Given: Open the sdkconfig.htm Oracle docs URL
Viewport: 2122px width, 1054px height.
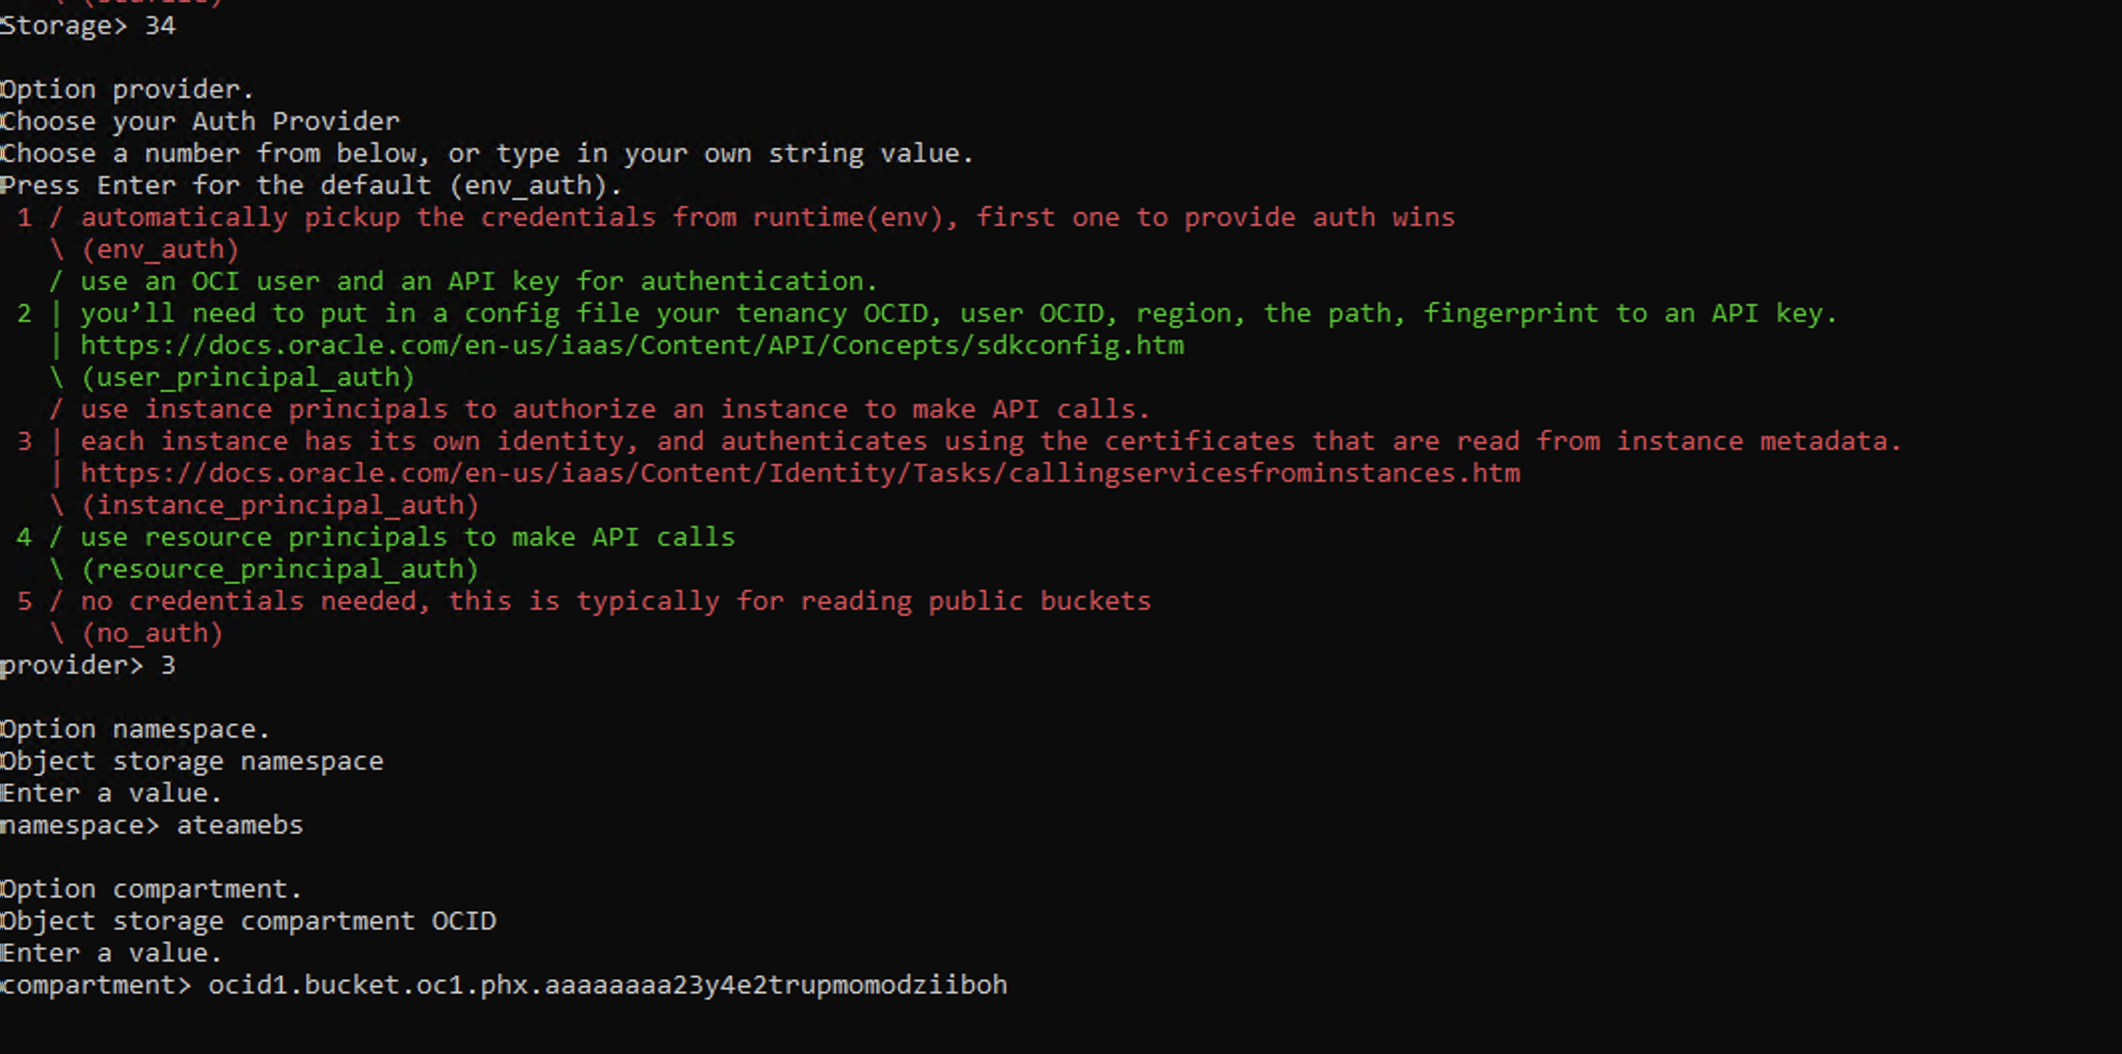Looking at the screenshot, I should (632, 345).
